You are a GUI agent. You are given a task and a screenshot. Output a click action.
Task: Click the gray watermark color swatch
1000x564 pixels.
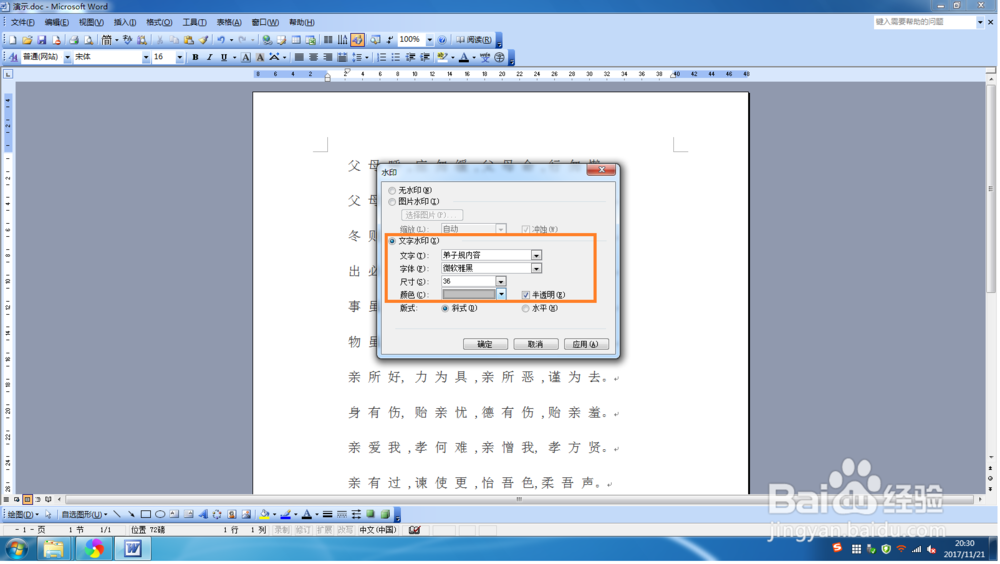tap(469, 295)
